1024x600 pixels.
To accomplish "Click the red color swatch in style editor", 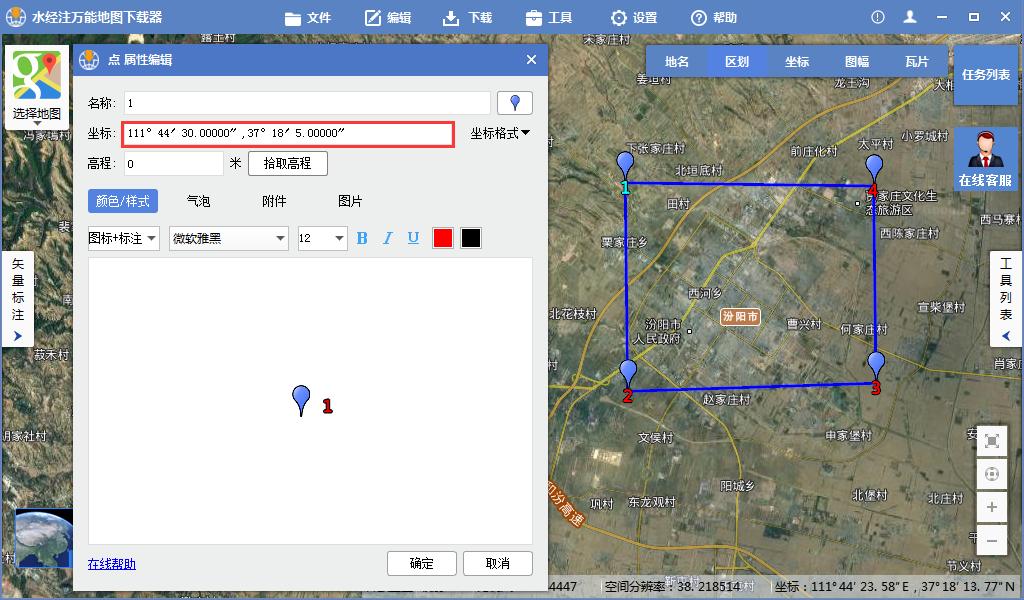I will (442, 237).
